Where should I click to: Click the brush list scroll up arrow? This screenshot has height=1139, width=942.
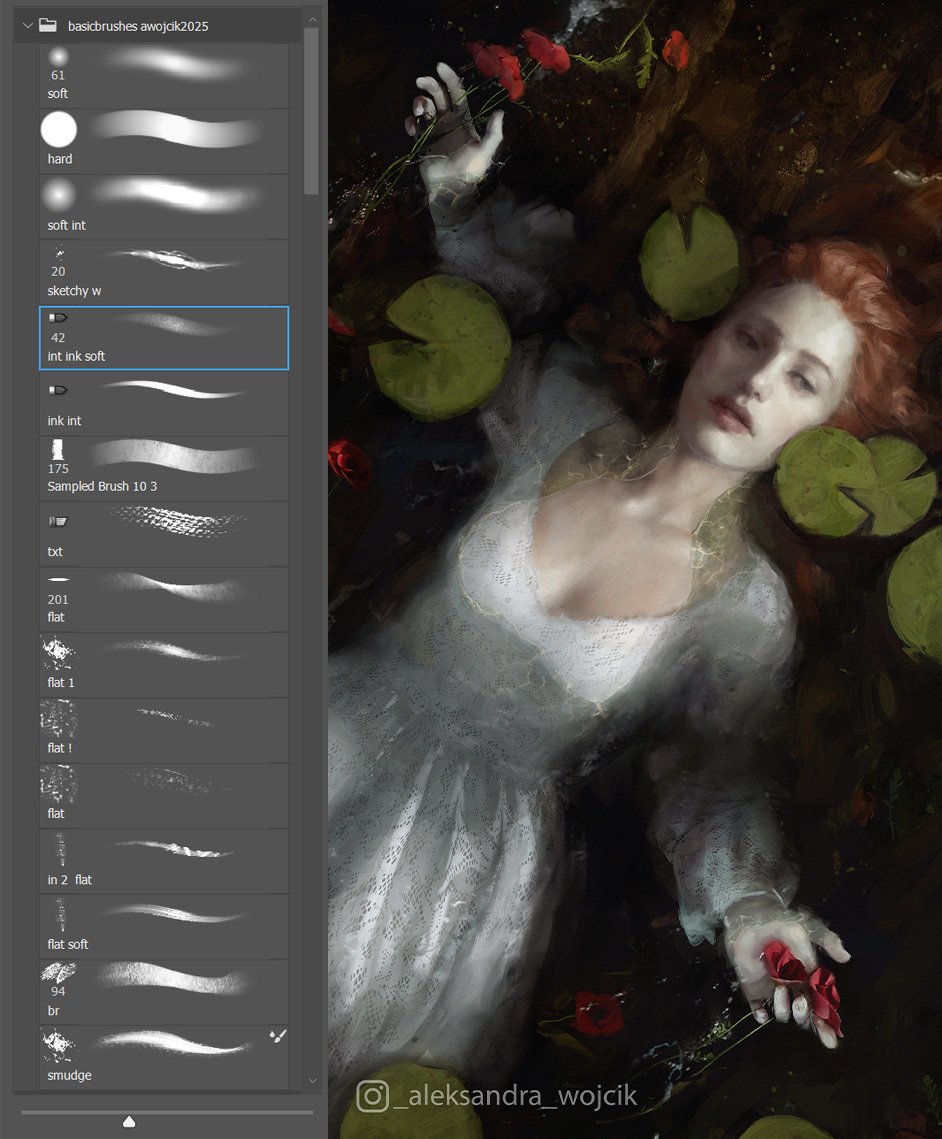312,20
